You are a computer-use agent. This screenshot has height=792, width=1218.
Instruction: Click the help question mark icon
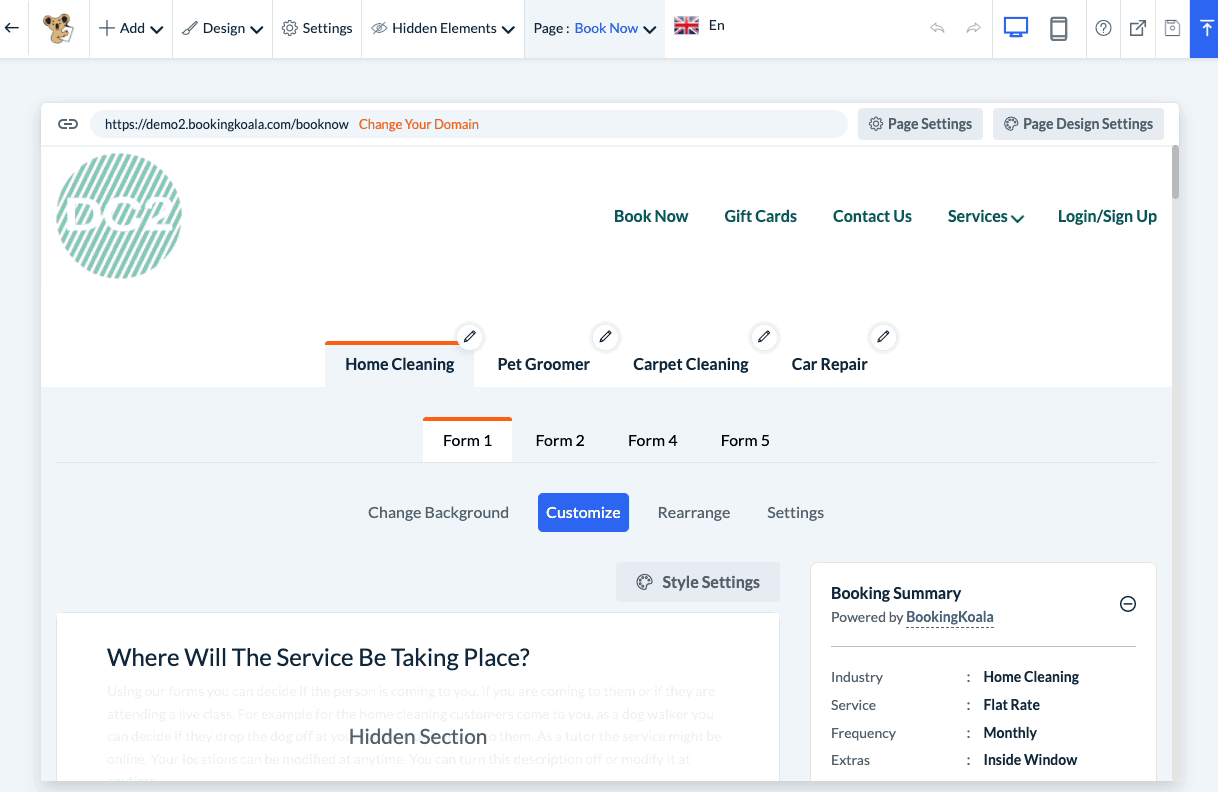(x=1103, y=28)
